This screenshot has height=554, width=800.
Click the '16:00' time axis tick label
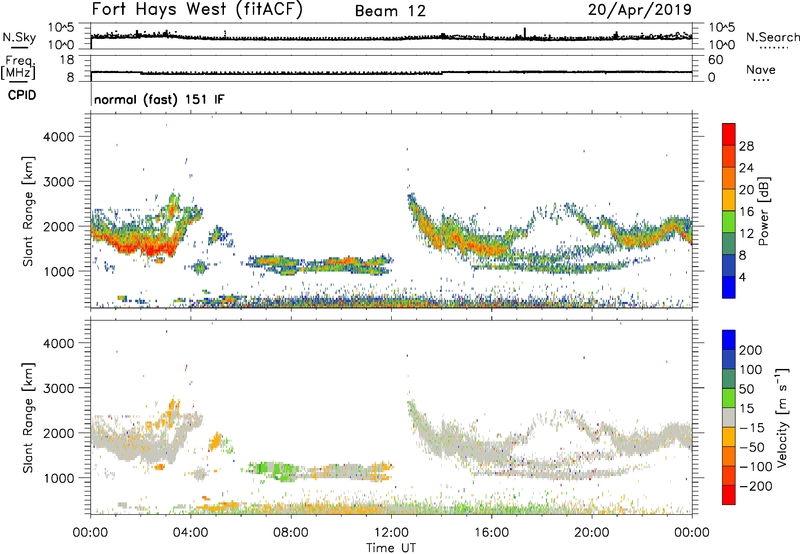(491, 533)
